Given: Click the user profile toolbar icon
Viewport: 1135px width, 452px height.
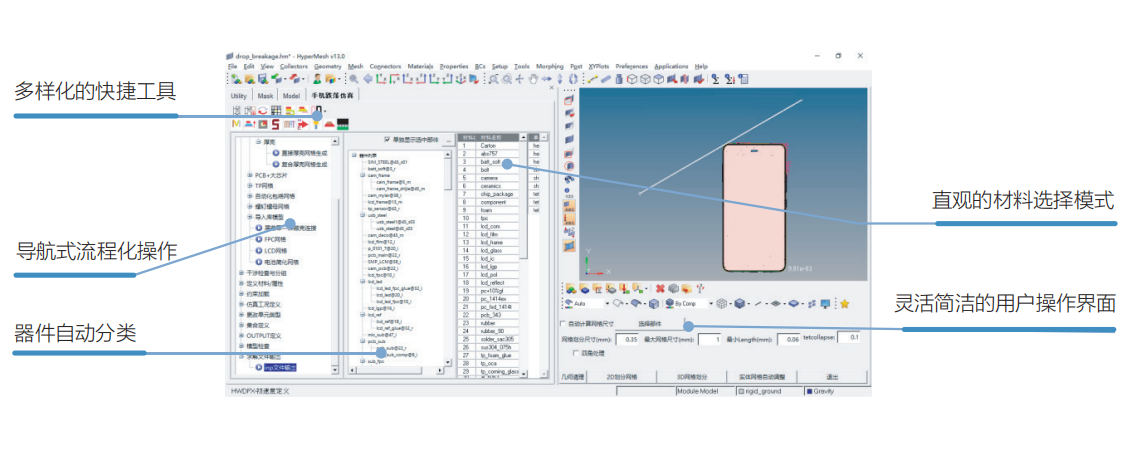Looking at the screenshot, I should pyautogui.click(x=318, y=78).
